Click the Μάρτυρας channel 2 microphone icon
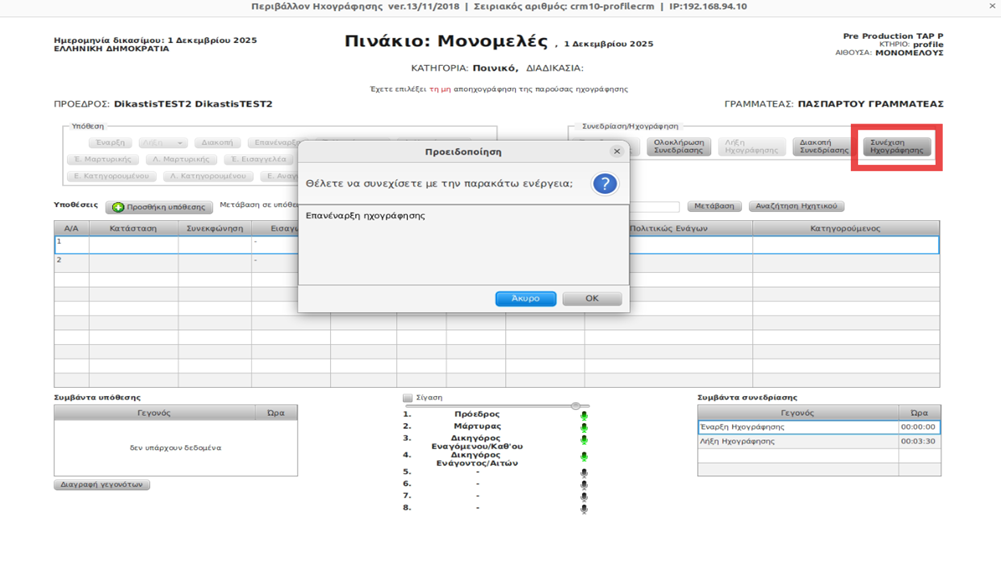This screenshot has width=1001, height=581. [x=584, y=427]
